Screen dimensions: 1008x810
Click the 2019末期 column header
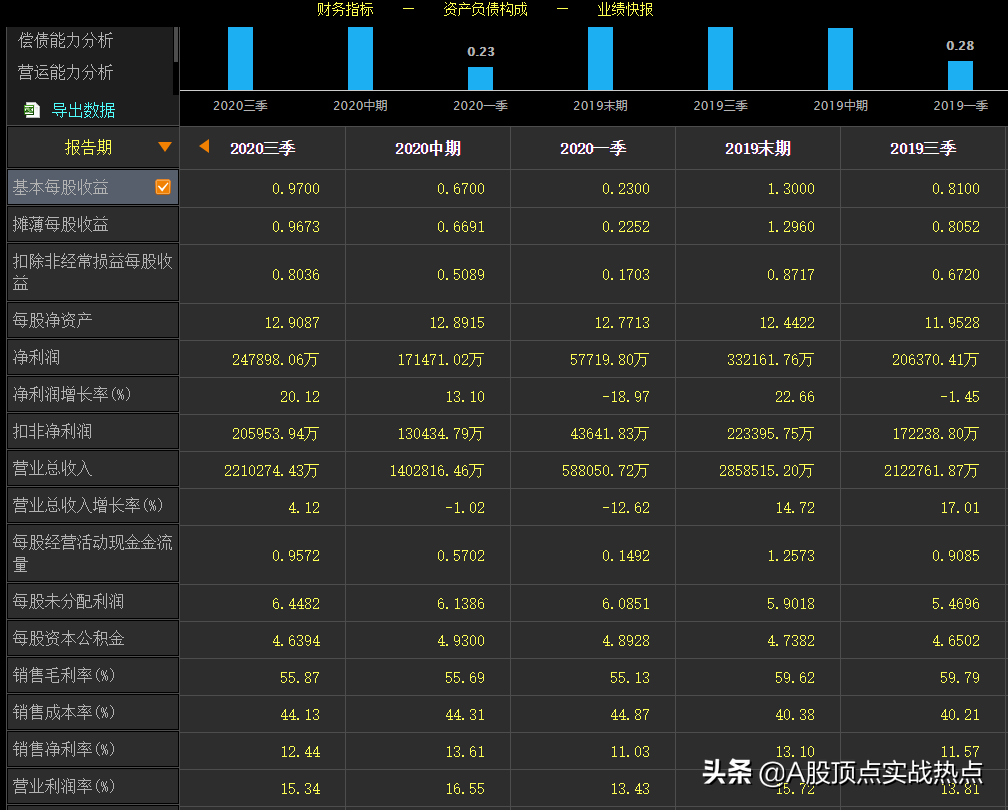click(x=758, y=148)
